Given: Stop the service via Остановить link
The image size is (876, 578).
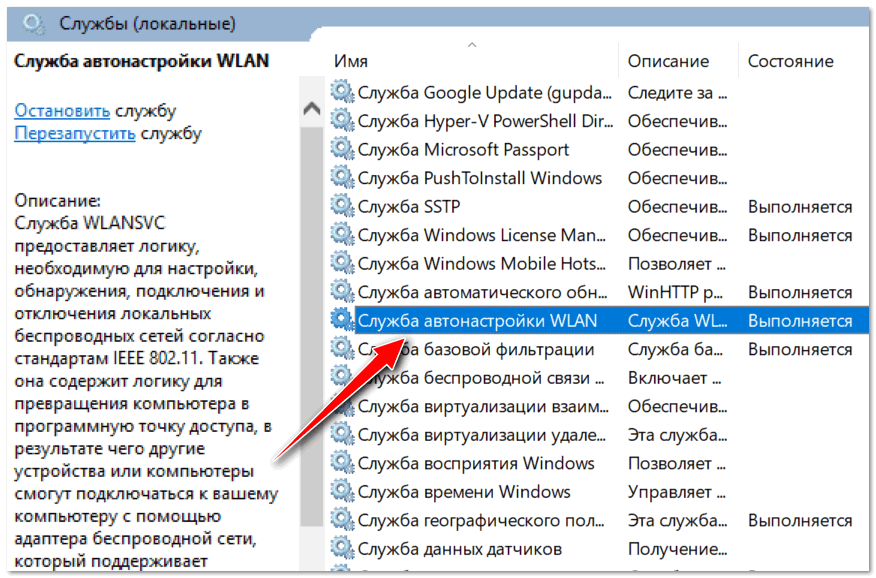Looking at the screenshot, I should pyautogui.click(x=62, y=110).
